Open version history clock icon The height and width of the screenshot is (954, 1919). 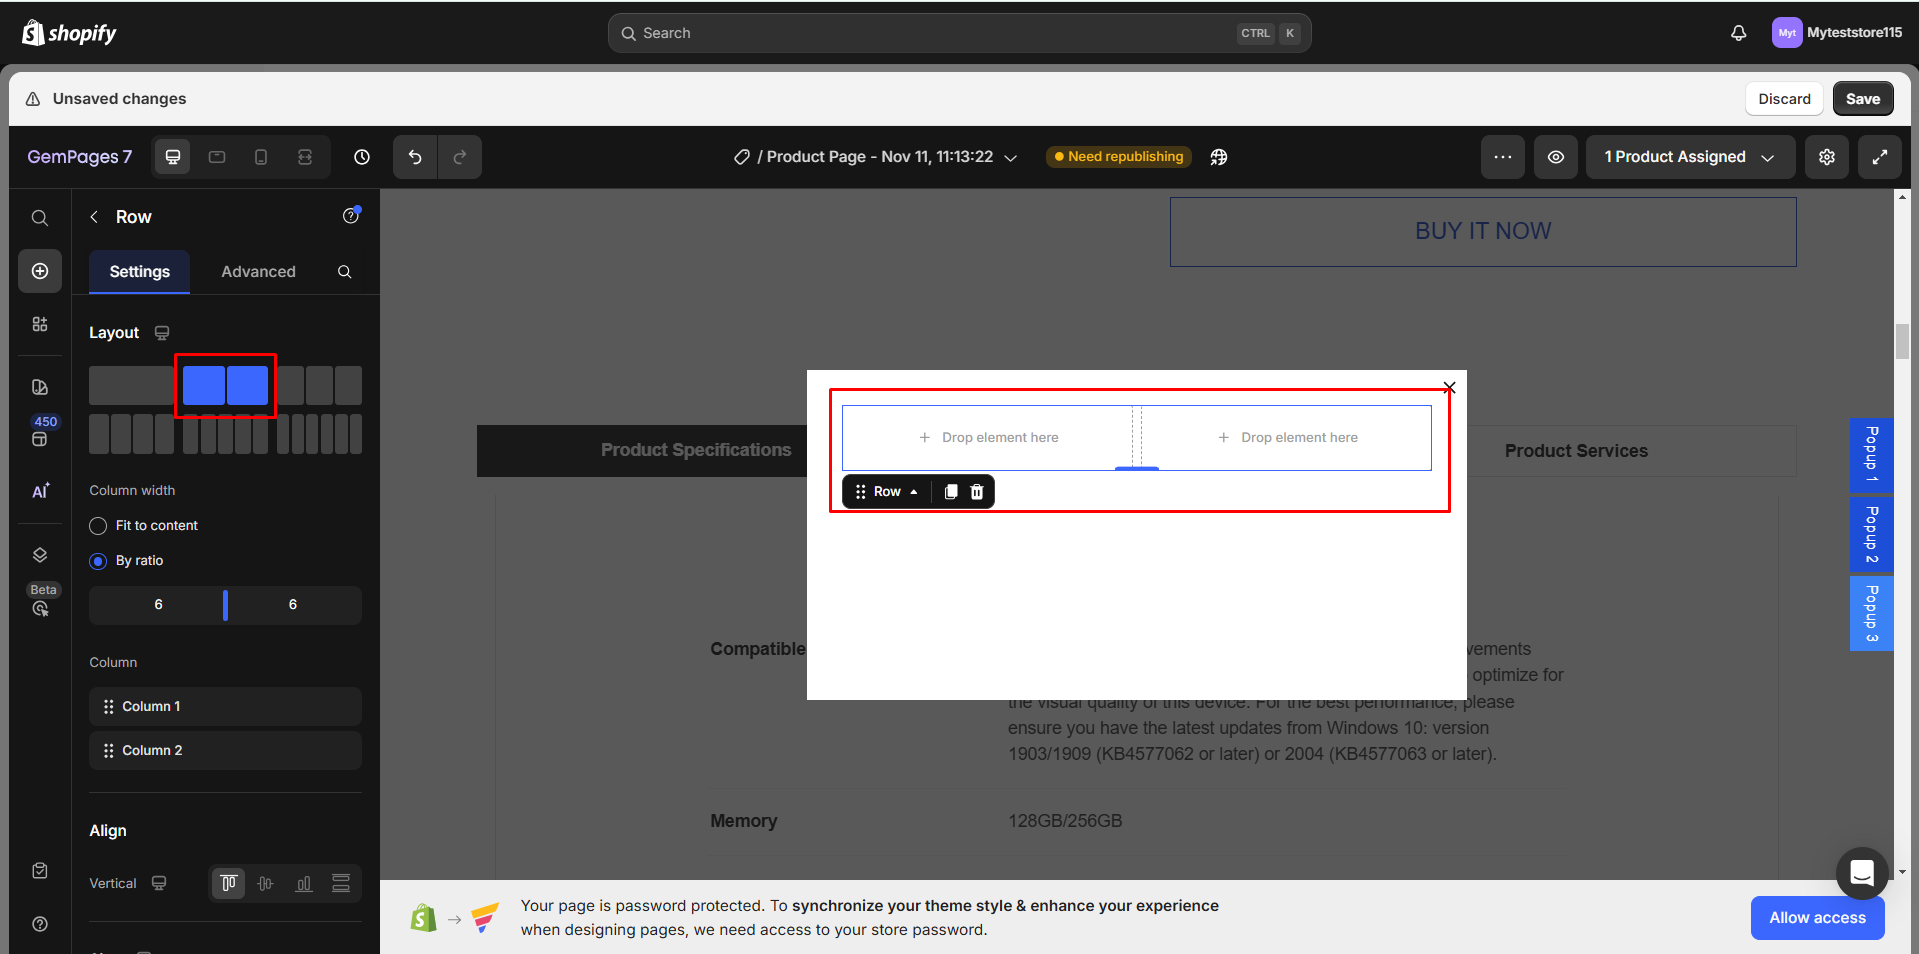pyautogui.click(x=362, y=157)
